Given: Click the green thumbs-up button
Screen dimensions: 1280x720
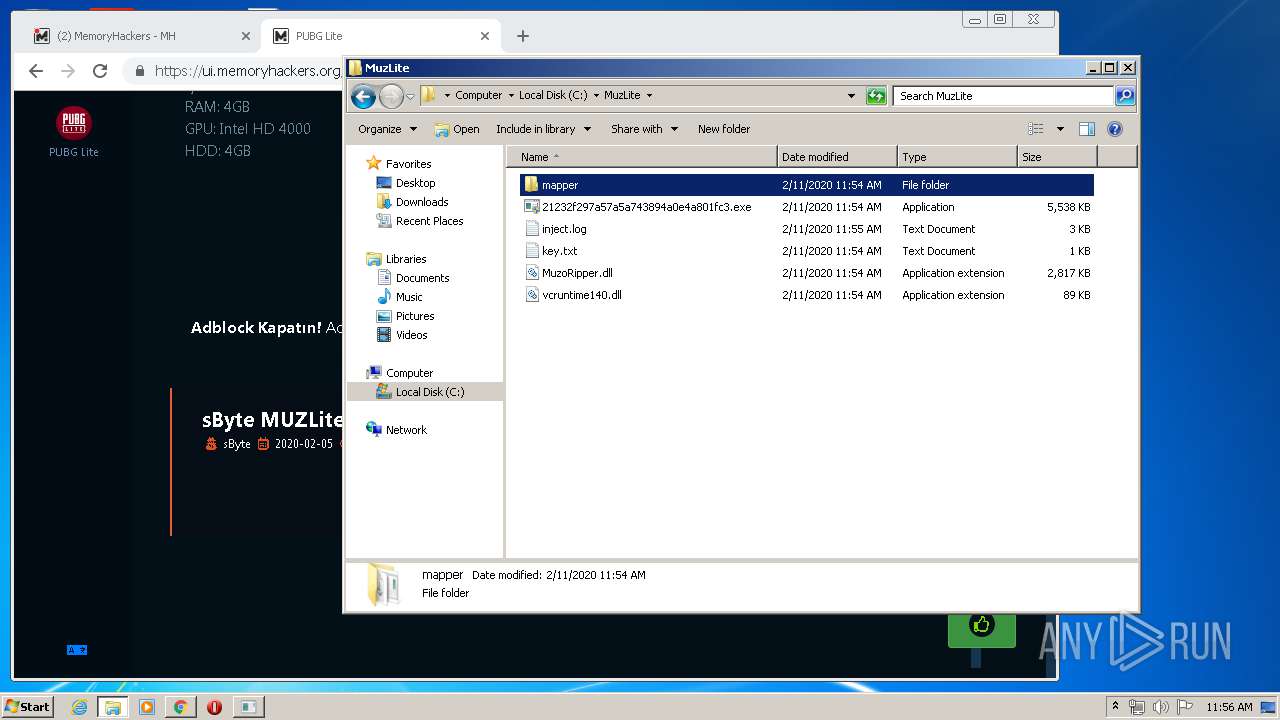Looking at the screenshot, I should tap(982, 627).
